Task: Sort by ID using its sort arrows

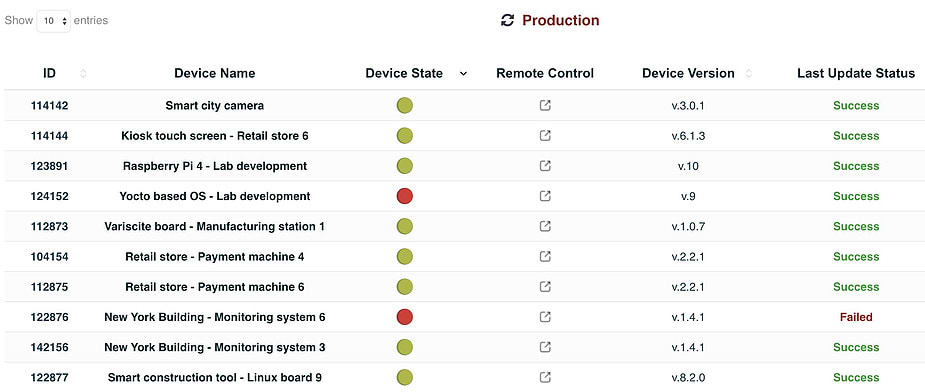Action: 83,73
